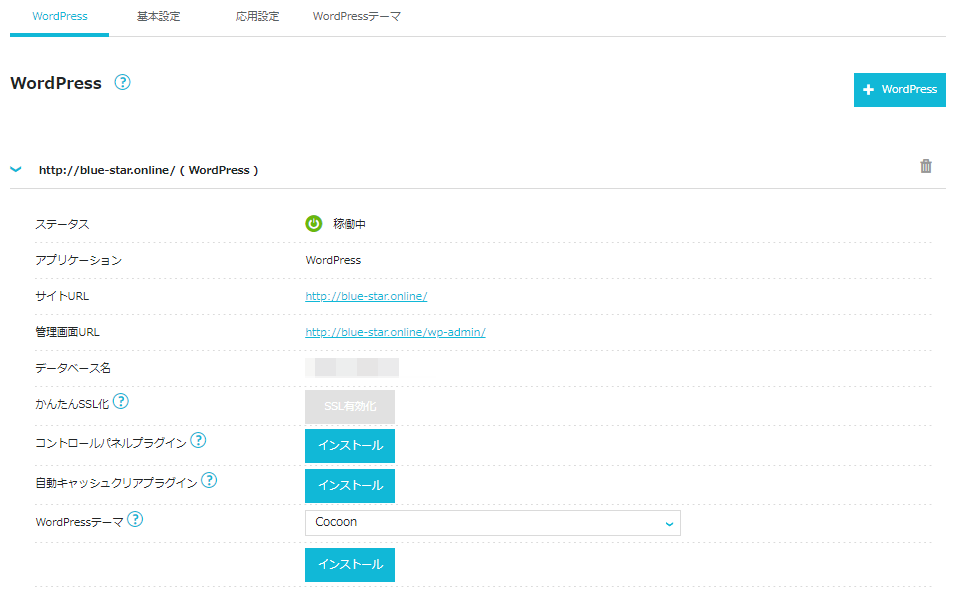This screenshot has width=963, height=607.
Task: Open help for かんたんSSL化
Action: pos(121,401)
